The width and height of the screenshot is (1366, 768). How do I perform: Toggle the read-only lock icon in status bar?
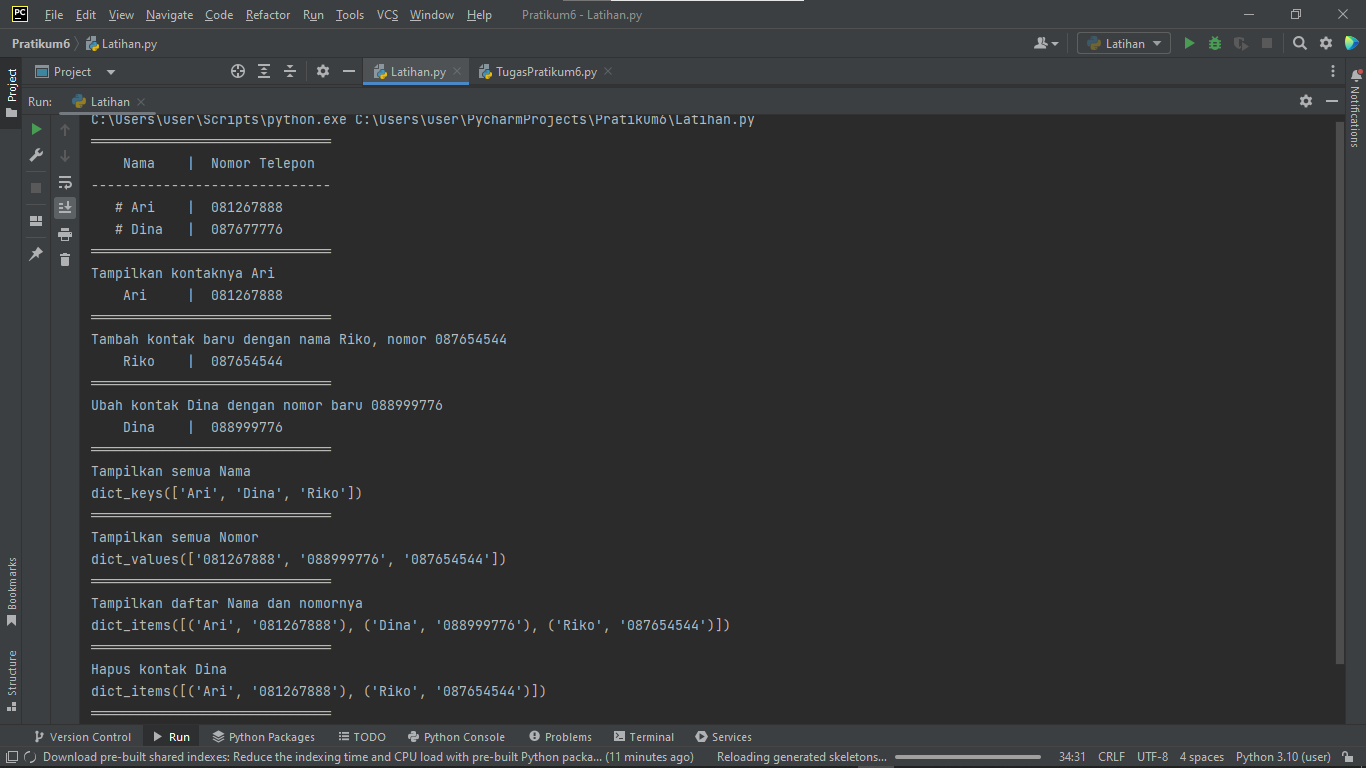point(1348,757)
